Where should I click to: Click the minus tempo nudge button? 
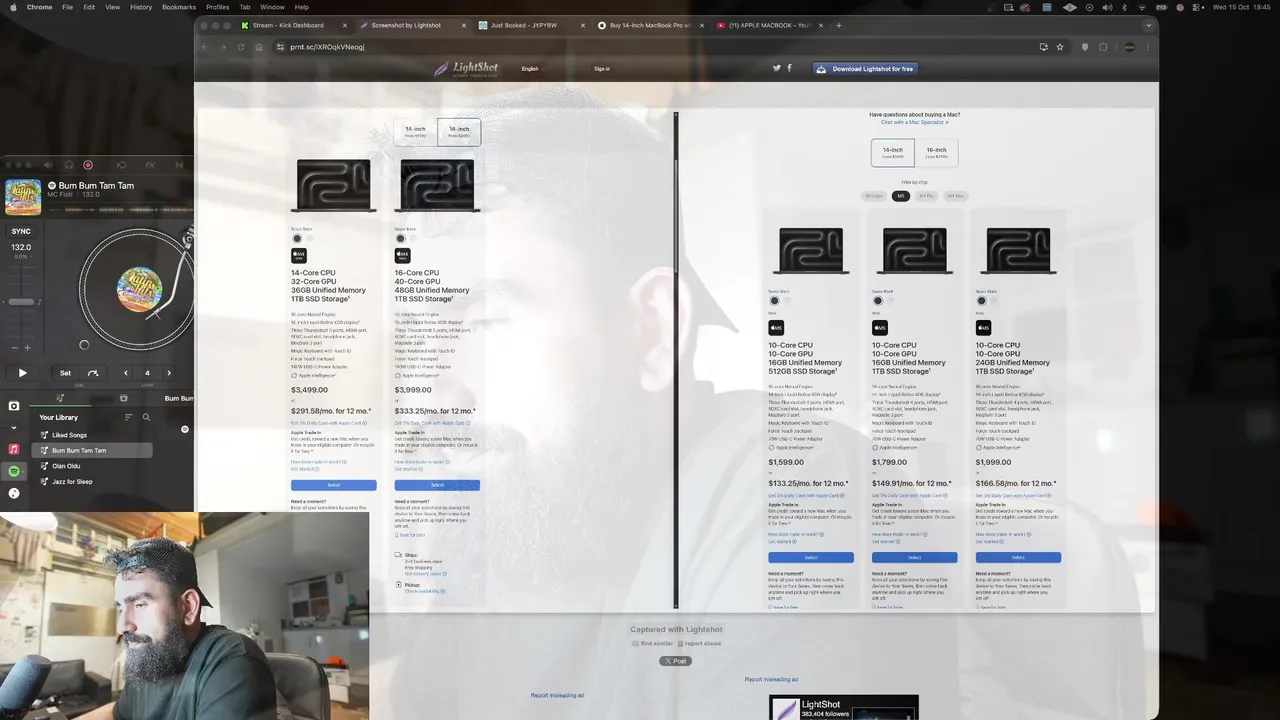click(13, 347)
